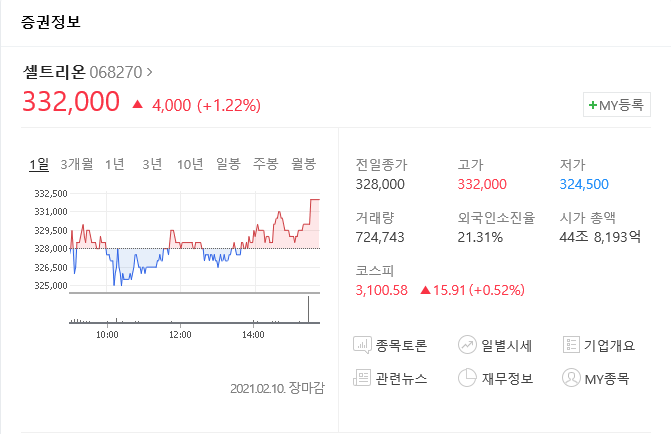Click the 2021.02.10. 장마감 date label
The height and width of the screenshot is (434, 671).
coord(277,388)
